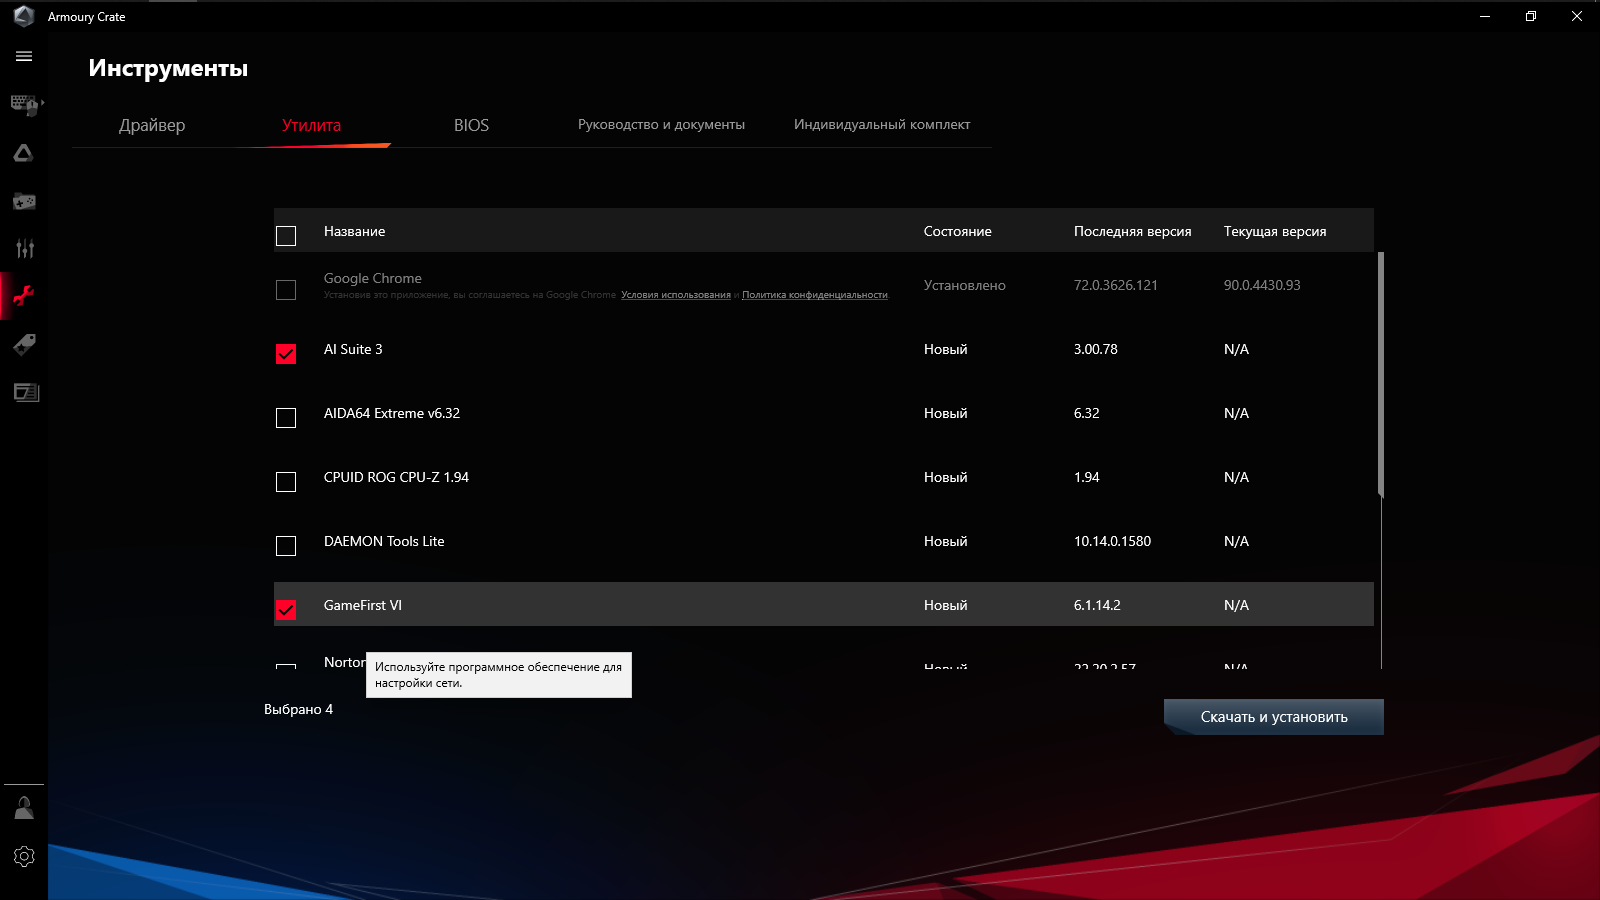This screenshot has height=900, width=1600.
Task: Uncheck the GameFirst VI checkbox
Action: coord(286,610)
